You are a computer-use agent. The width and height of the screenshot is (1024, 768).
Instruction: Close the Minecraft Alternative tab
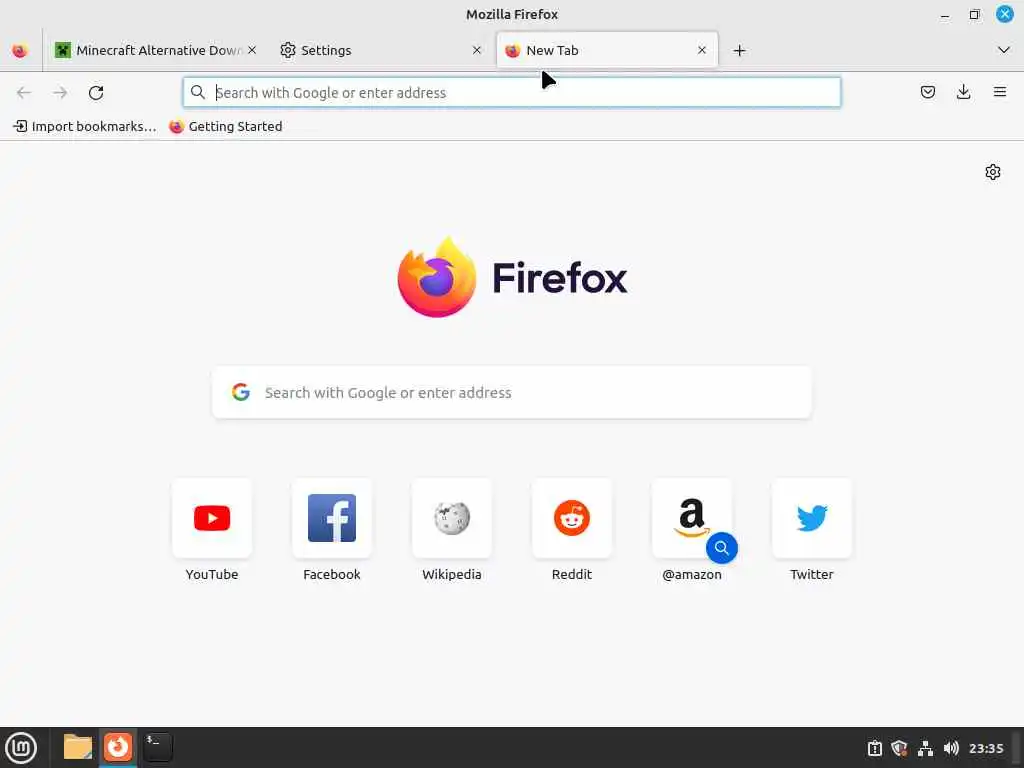pos(252,50)
